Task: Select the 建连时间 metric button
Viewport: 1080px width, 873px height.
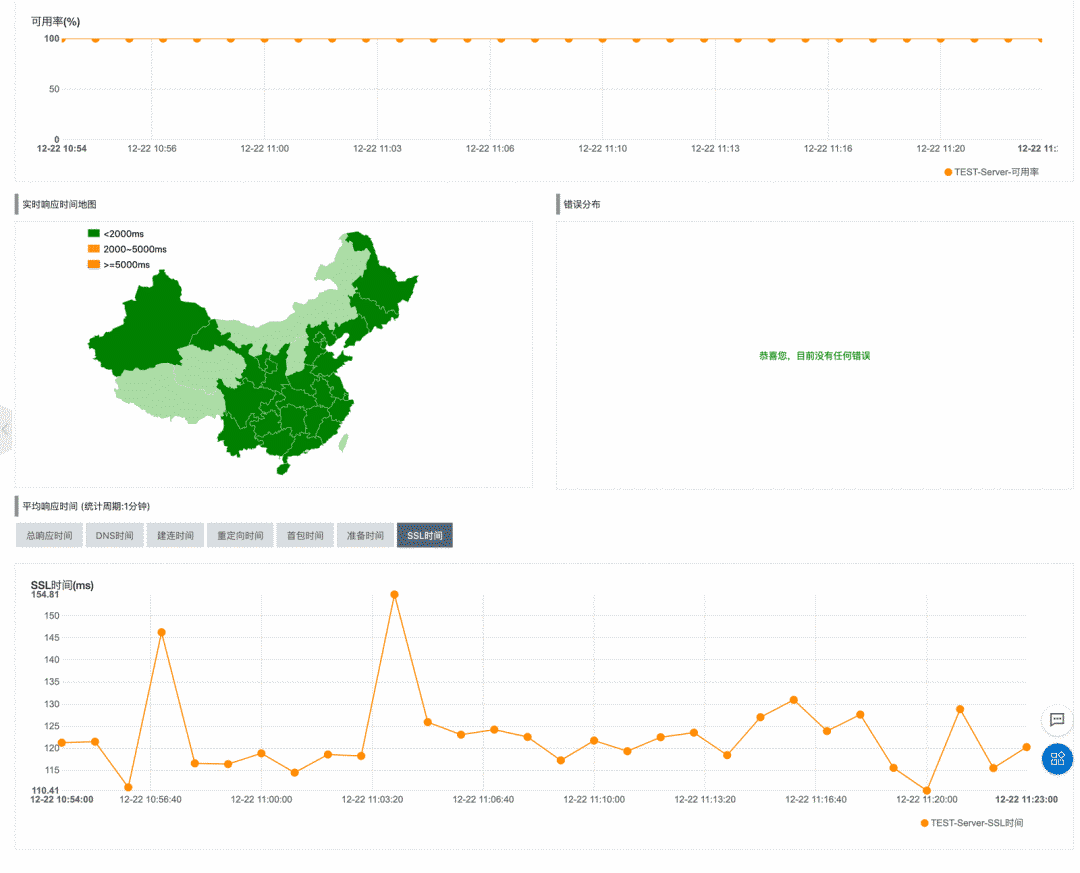Action: 175,534
